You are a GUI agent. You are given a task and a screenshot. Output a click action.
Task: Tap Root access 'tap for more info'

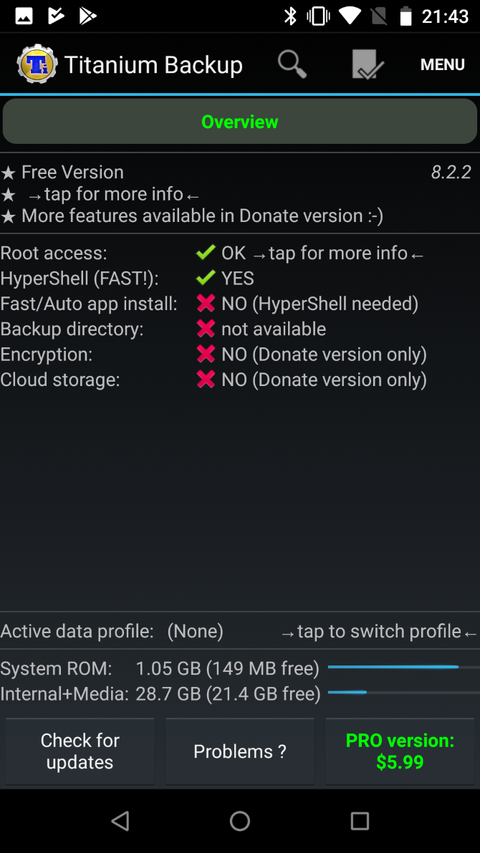point(338,253)
